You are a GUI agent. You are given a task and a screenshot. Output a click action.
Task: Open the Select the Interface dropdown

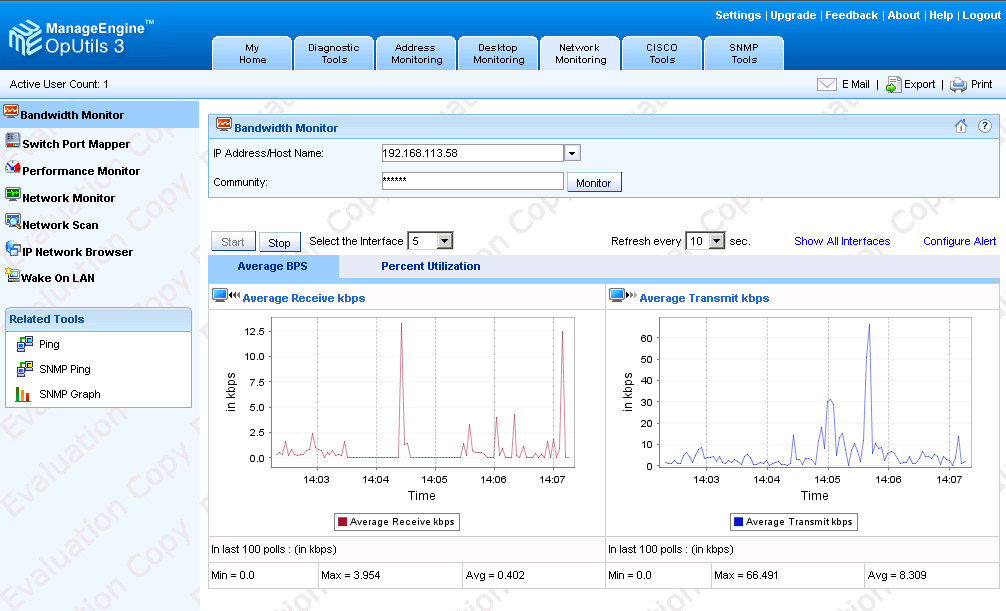coord(445,241)
